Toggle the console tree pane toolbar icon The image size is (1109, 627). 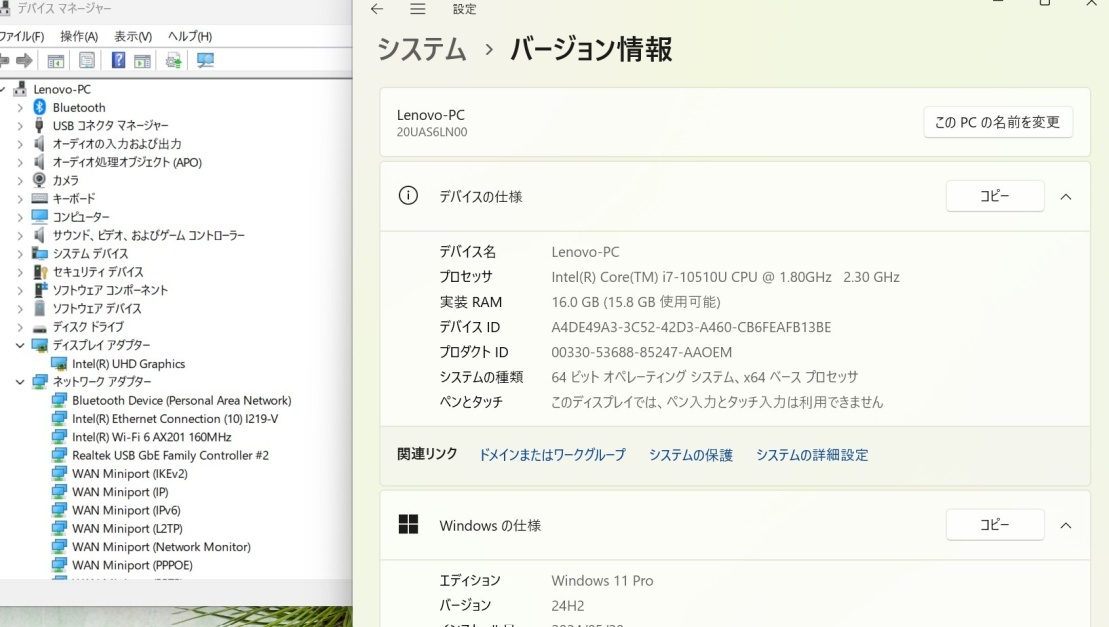pyautogui.click(x=56, y=61)
